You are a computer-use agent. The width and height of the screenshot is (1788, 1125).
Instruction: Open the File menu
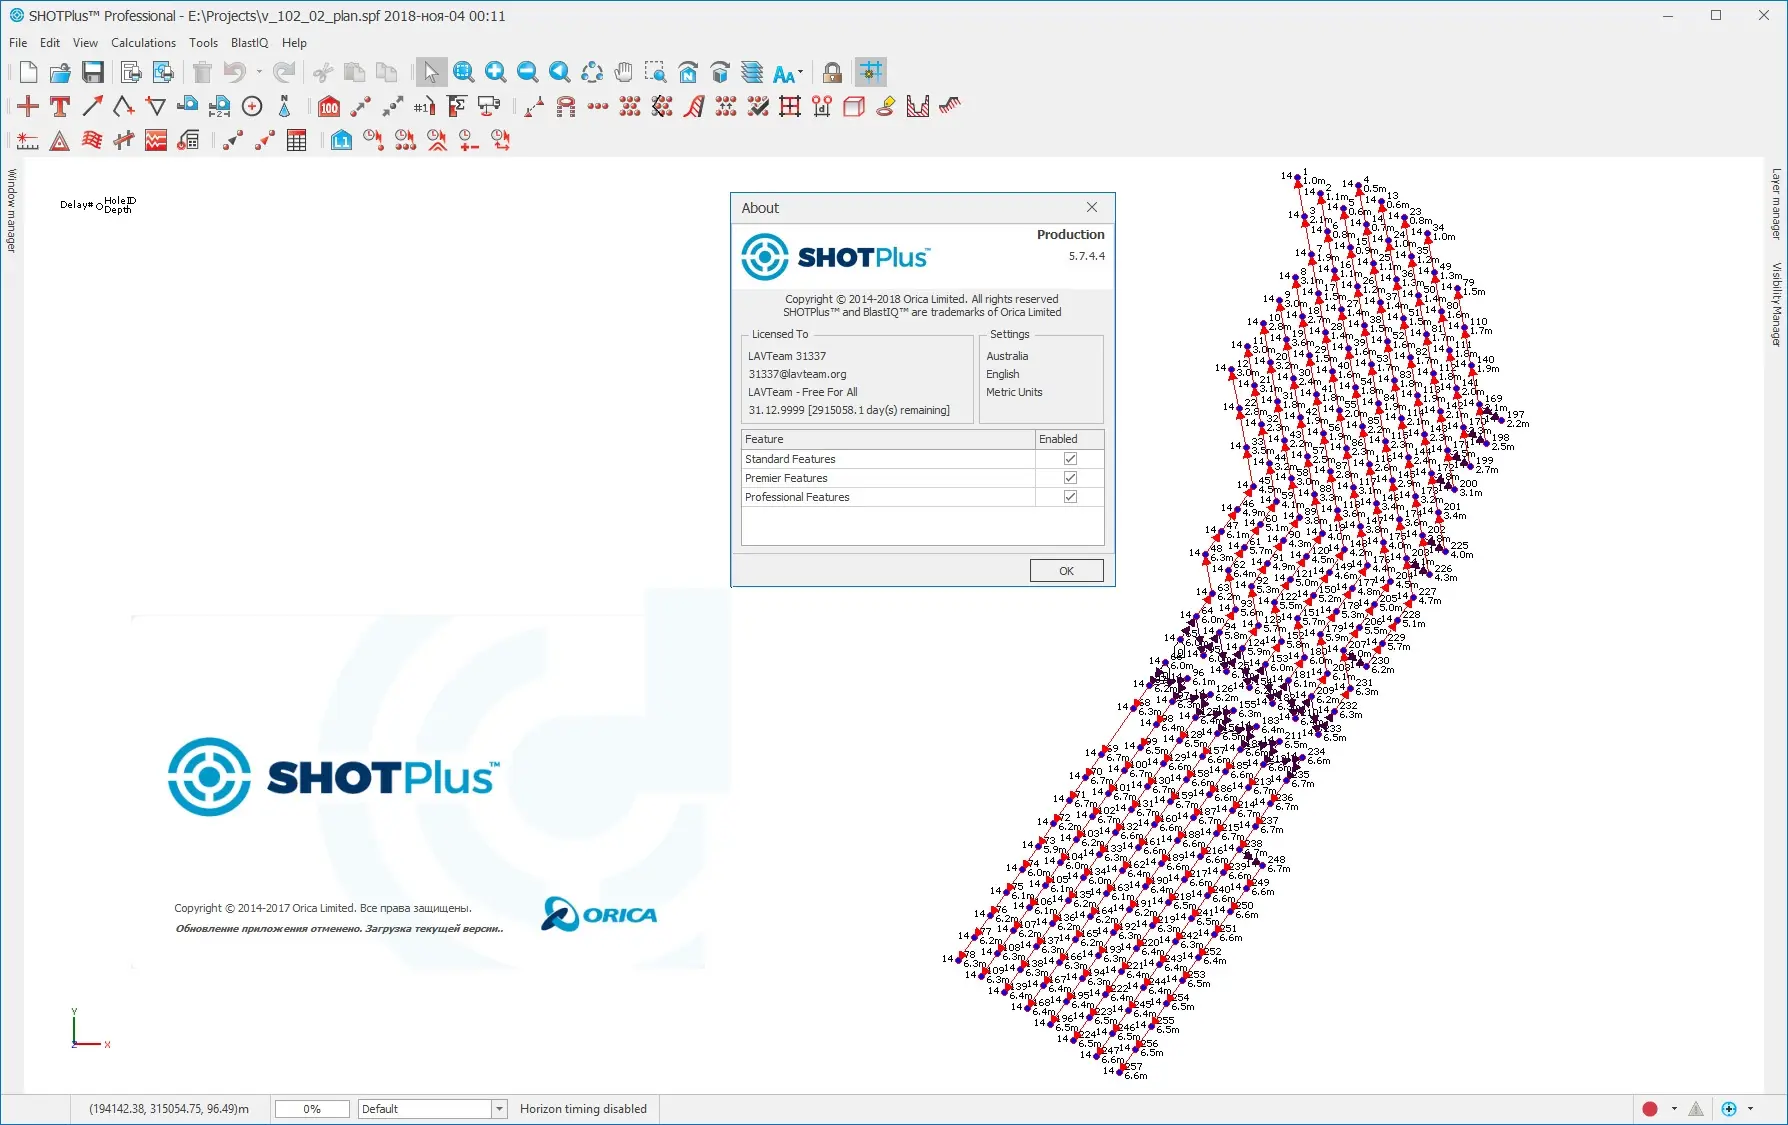[18, 43]
